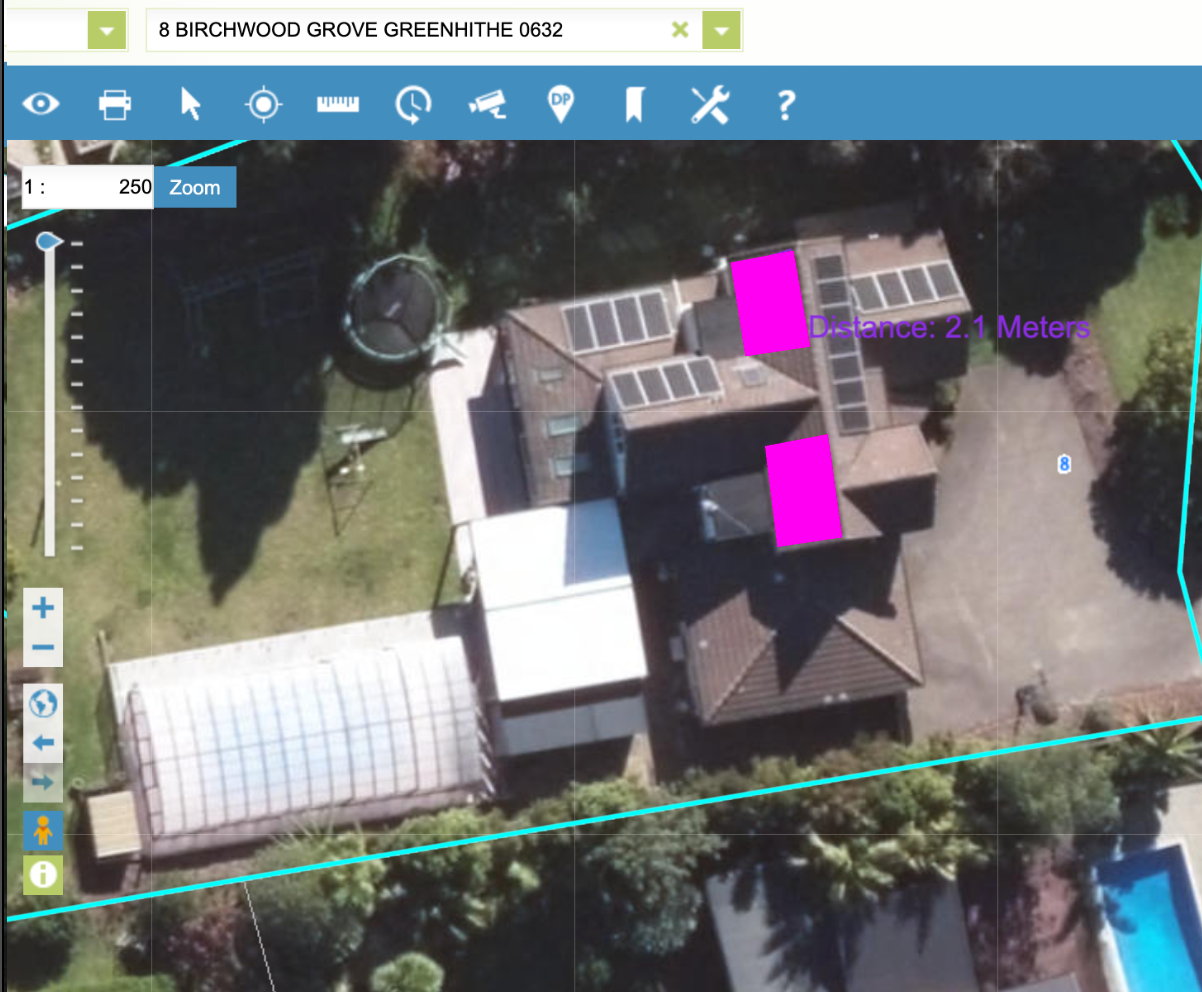This screenshot has width=1202, height=992.
Task: Click the eye visibility layers icon
Action: point(41,104)
